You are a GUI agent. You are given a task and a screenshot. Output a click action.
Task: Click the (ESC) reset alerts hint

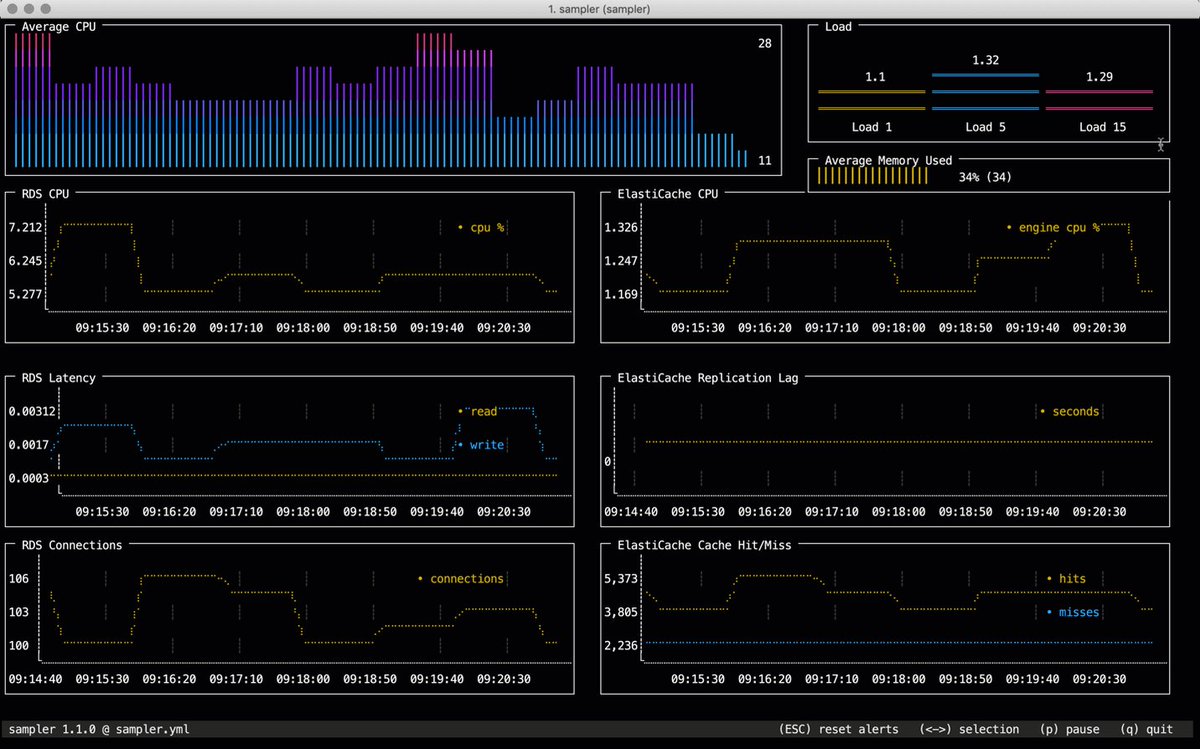click(838, 729)
